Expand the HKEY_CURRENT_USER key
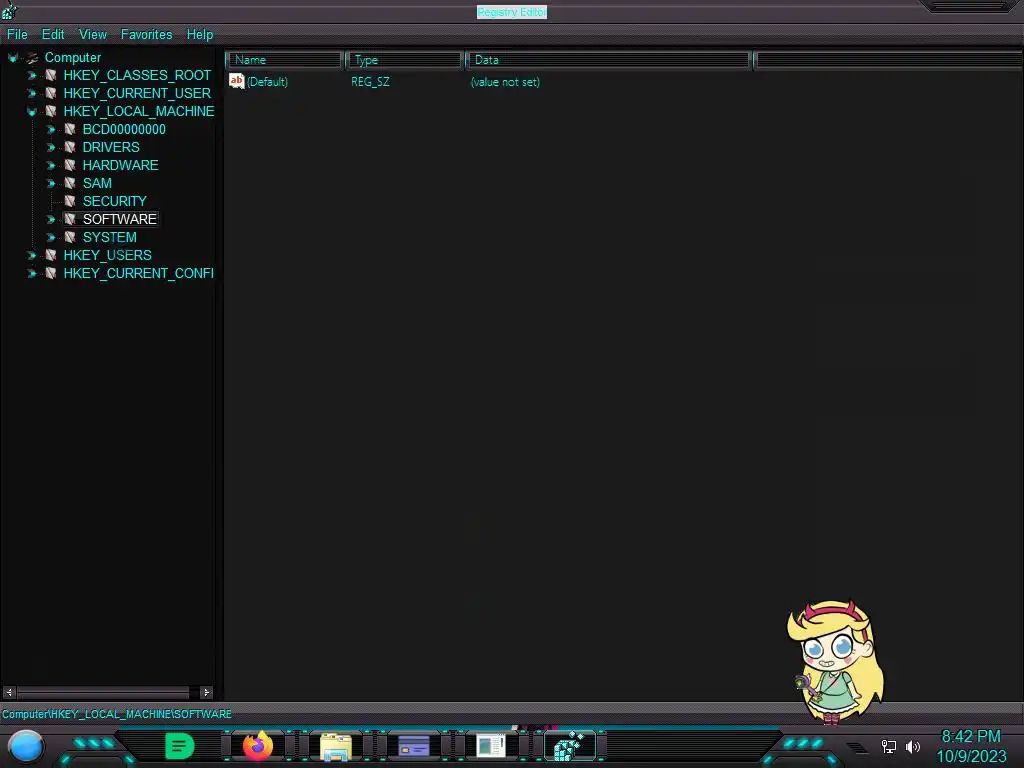Image resolution: width=1024 pixels, height=768 pixels. 31,93
